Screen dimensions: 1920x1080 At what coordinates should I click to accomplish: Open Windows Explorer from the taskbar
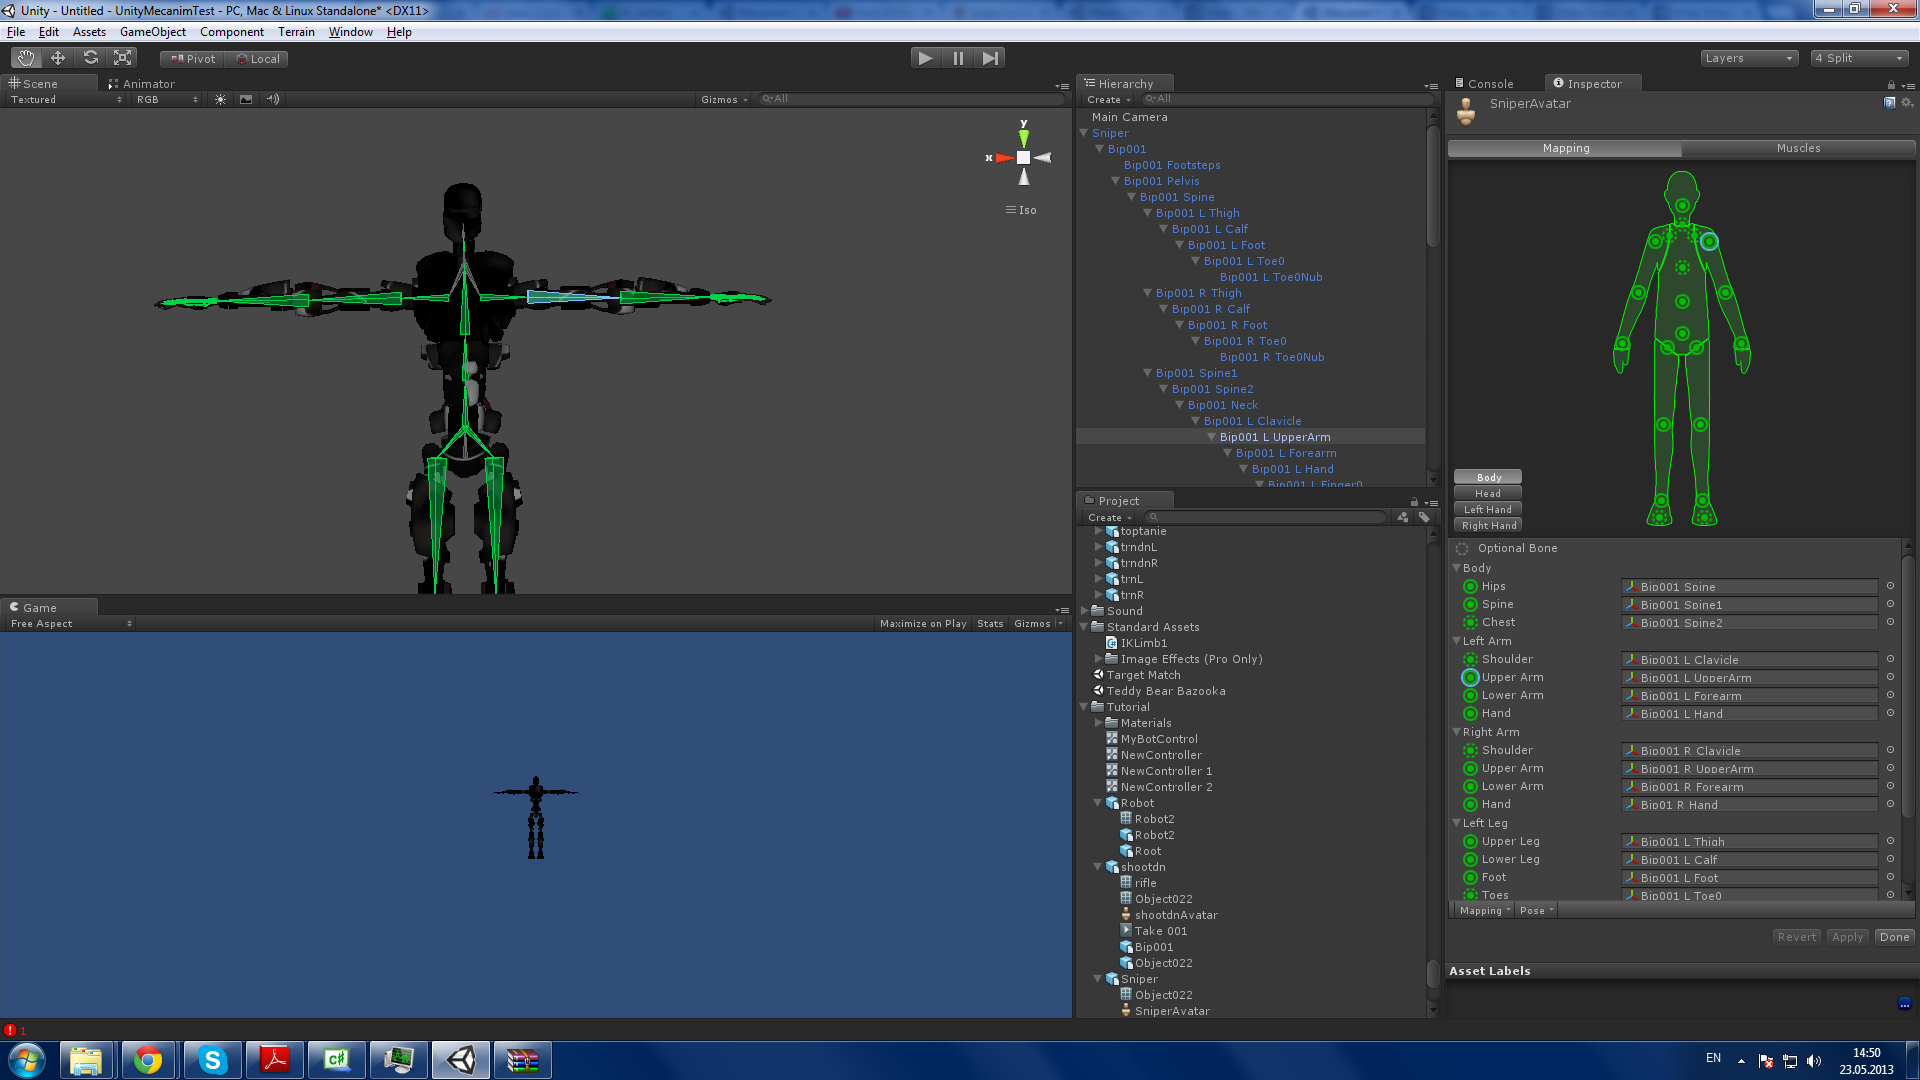click(86, 1060)
